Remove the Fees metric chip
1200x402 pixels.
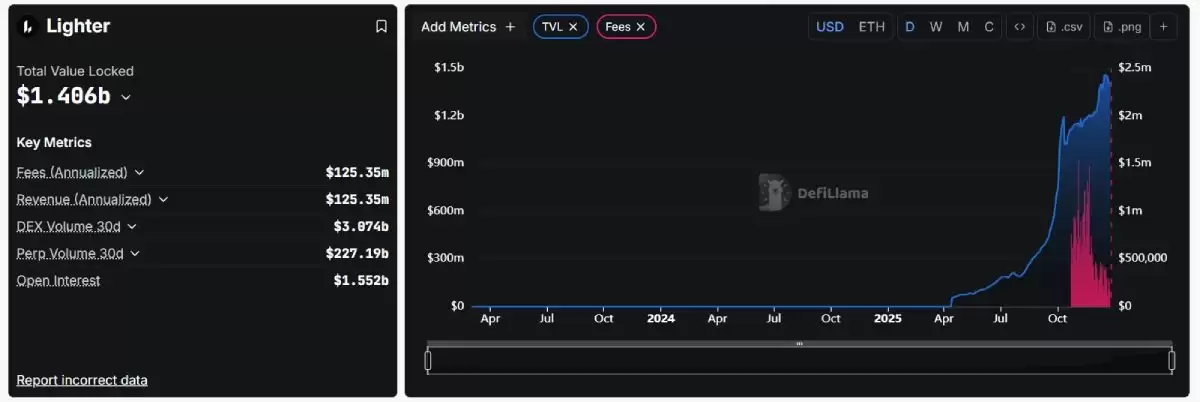pos(640,27)
